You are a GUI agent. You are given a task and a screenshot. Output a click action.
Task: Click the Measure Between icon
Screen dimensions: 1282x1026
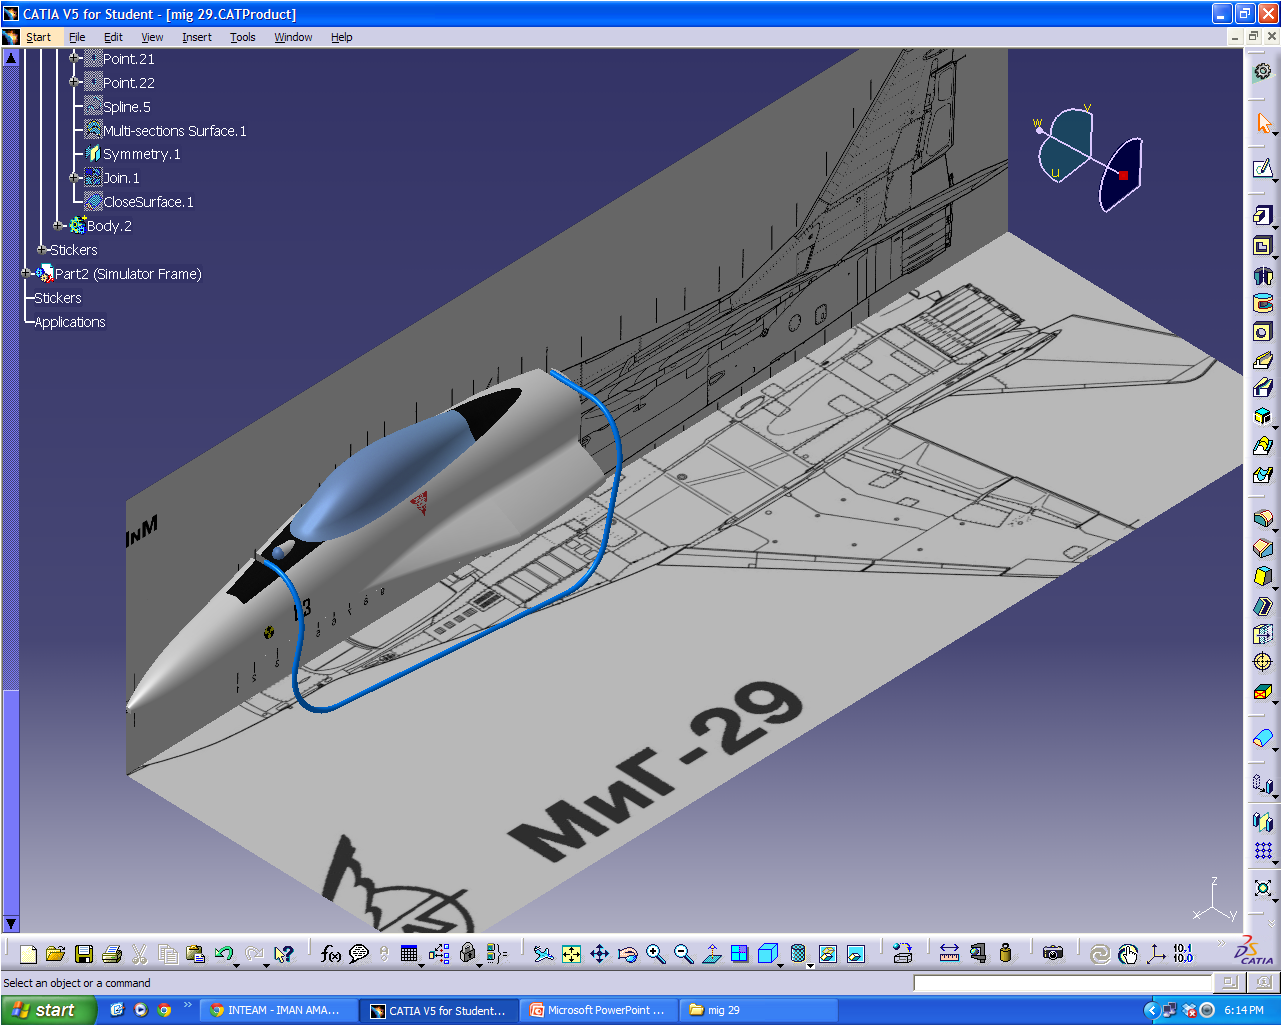click(949, 954)
